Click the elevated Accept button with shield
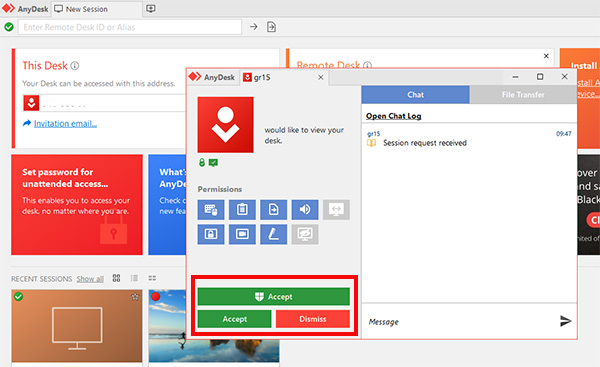 click(x=274, y=297)
